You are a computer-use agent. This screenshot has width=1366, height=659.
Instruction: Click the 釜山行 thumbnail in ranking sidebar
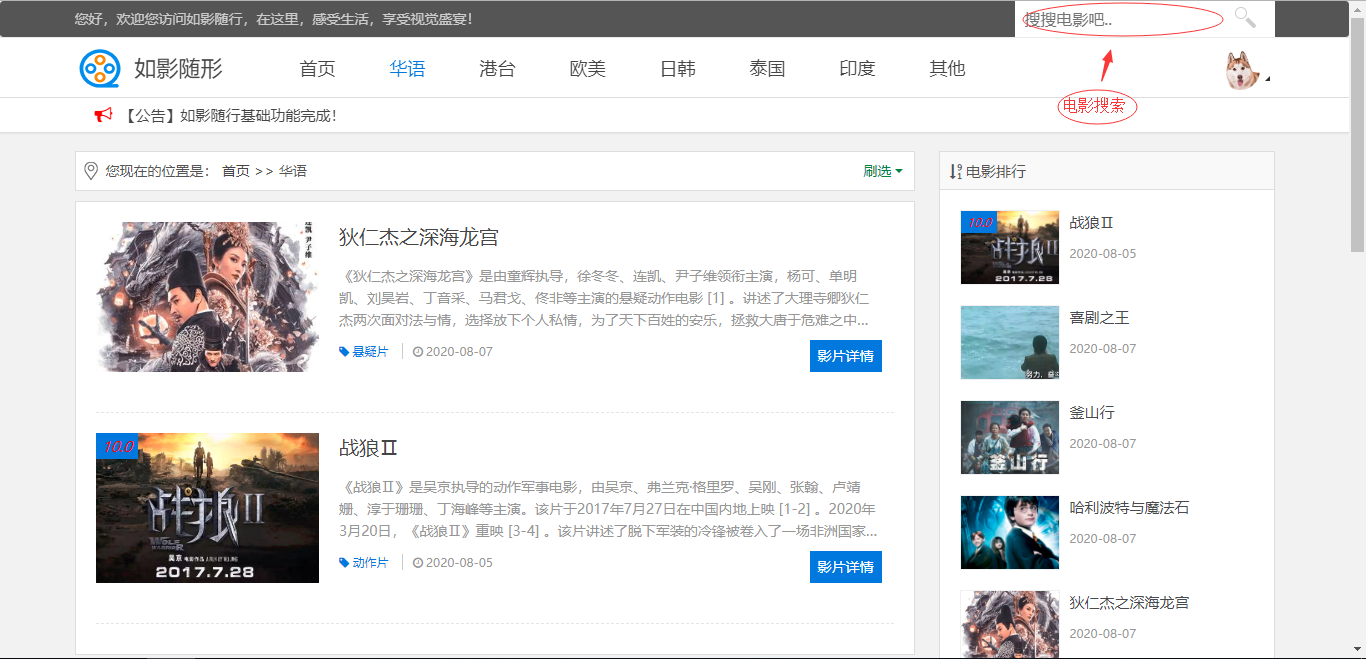[1010, 437]
